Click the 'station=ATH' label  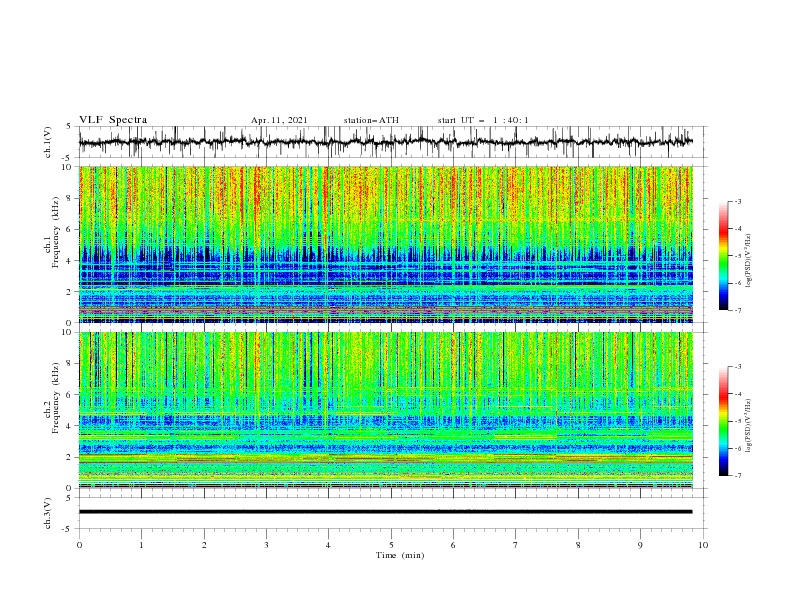point(371,120)
